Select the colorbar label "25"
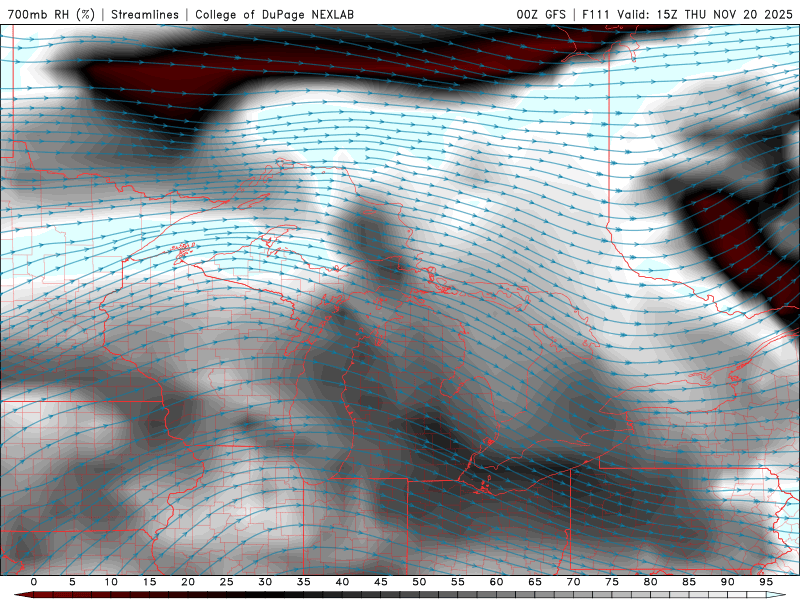This screenshot has height=600, width=800. click(226, 582)
